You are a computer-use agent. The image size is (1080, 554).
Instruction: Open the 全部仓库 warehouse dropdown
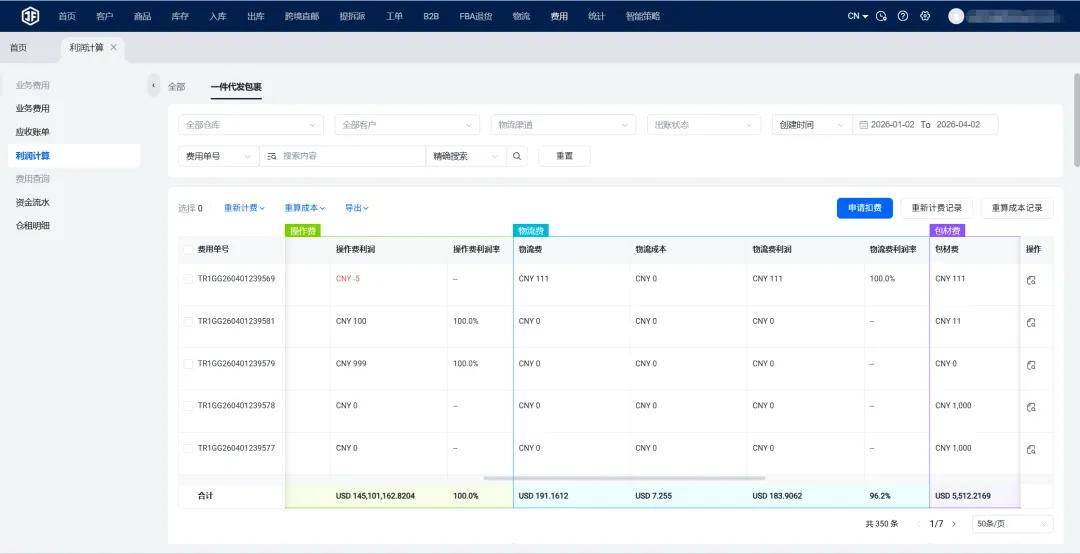click(251, 125)
